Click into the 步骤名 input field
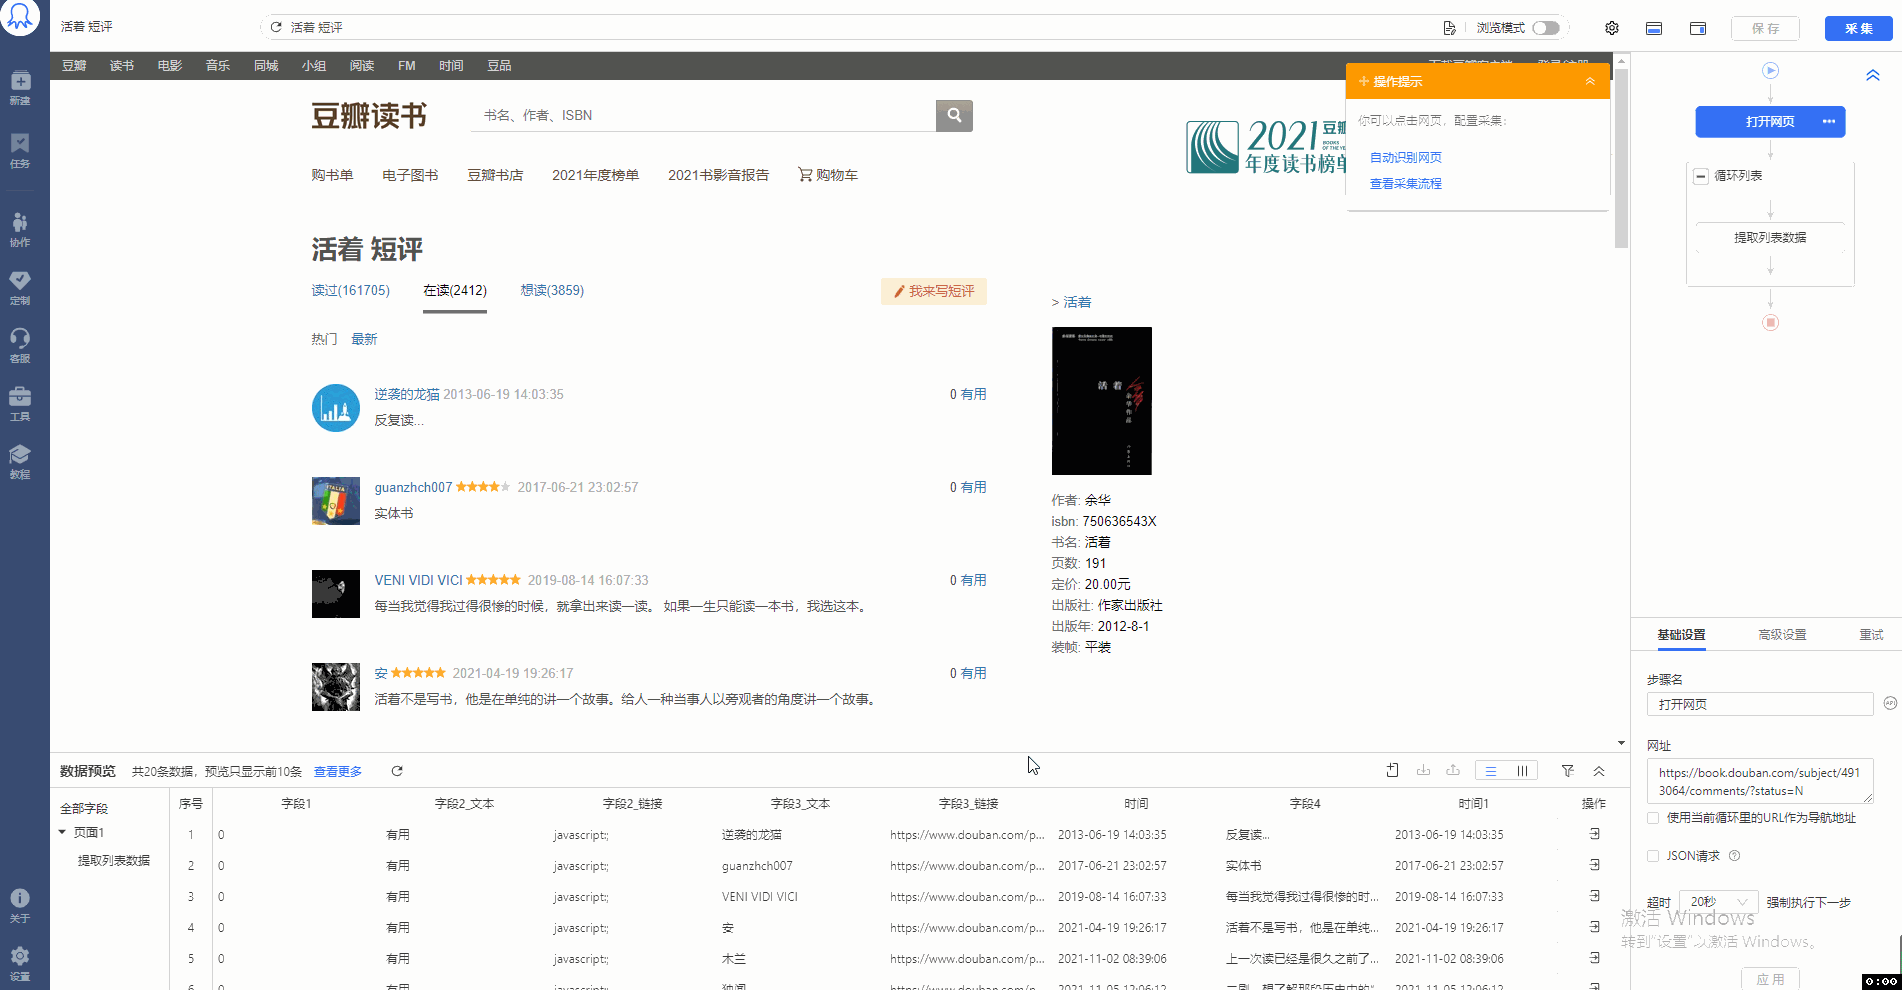This screenshot has width=1902, height=990. [x=1760, y=704]
